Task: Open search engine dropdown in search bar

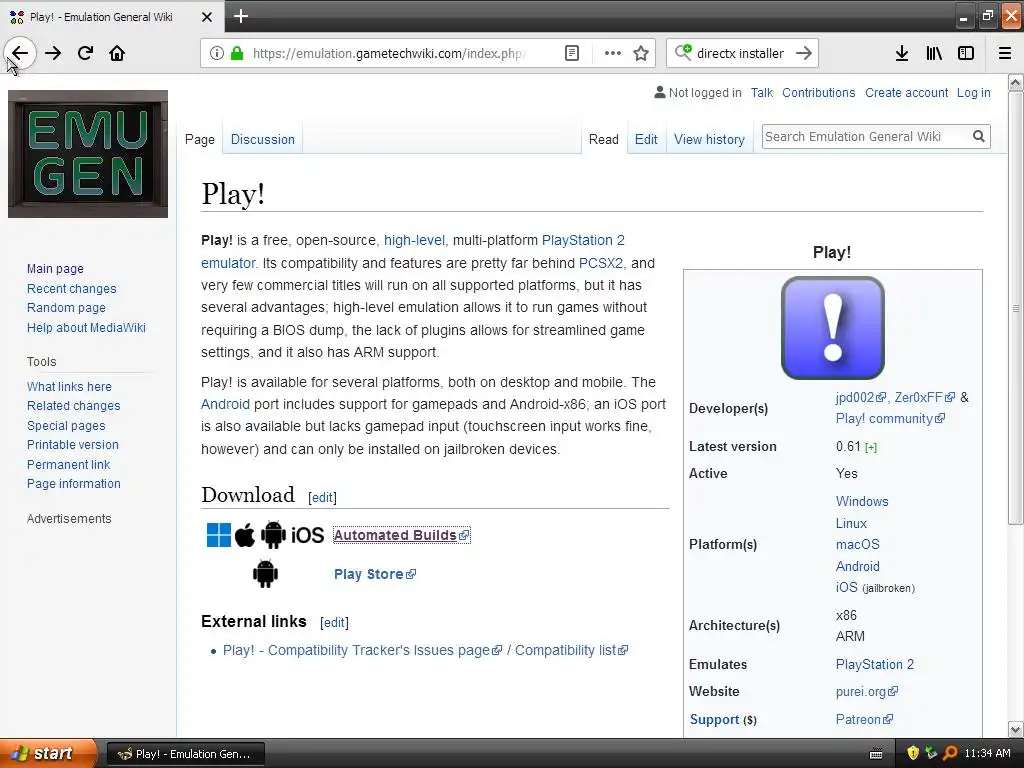Action: (x=683, y=52)
